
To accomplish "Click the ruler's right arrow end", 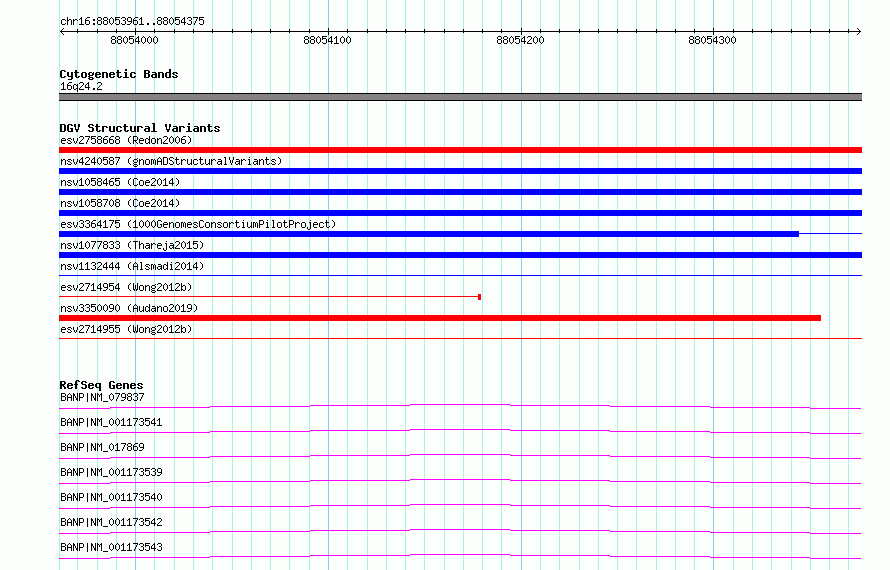I will (x=859, y=31).
